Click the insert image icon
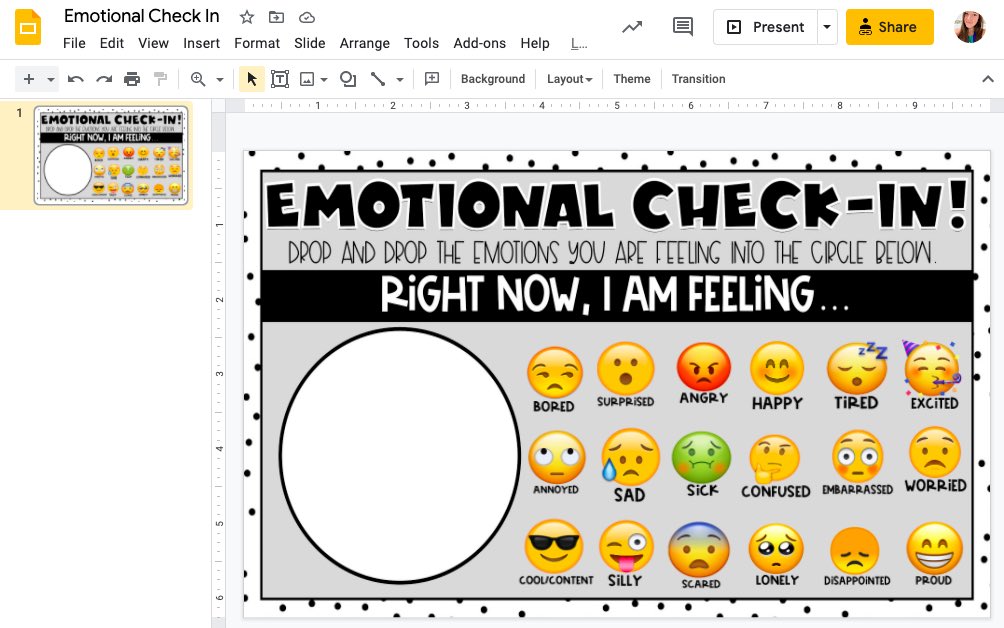The image size is (1004, 628). (307, 79)
